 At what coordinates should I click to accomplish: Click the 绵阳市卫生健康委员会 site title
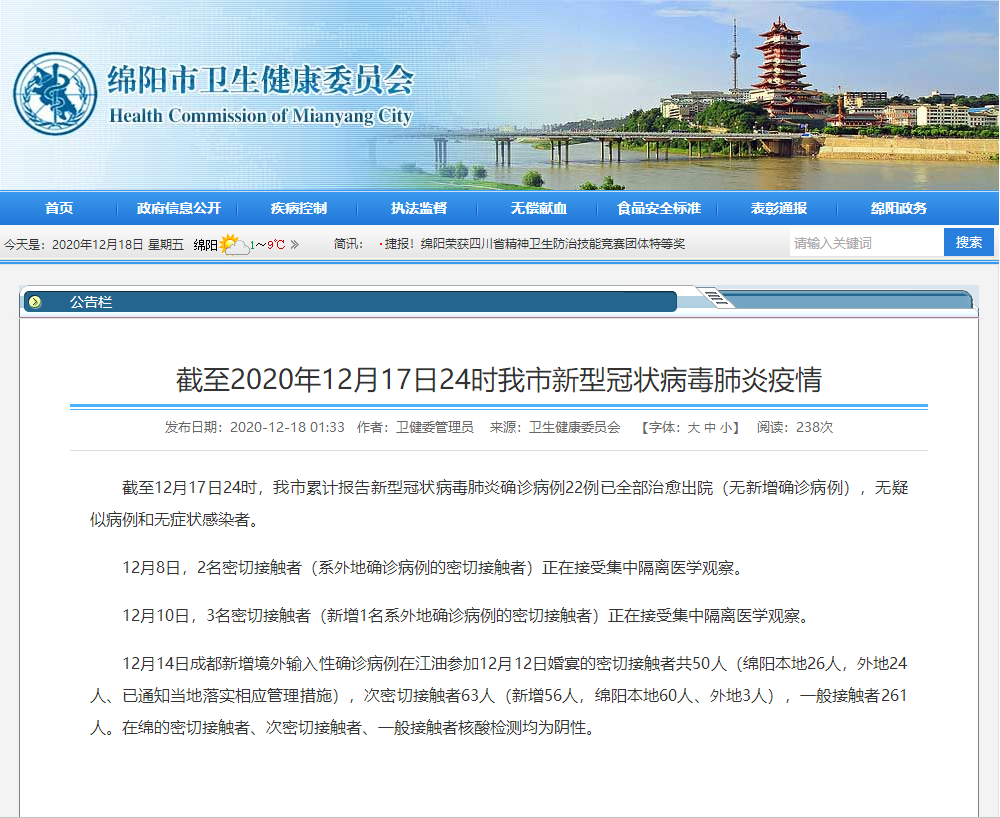pyautogui.click(x=261, y=80)
